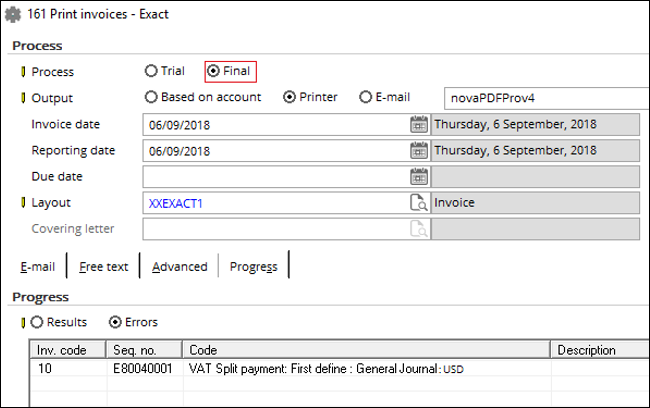Select the Final process radio button
The height and width of the screenshot is (408, 650).
(x=213, y=71)
